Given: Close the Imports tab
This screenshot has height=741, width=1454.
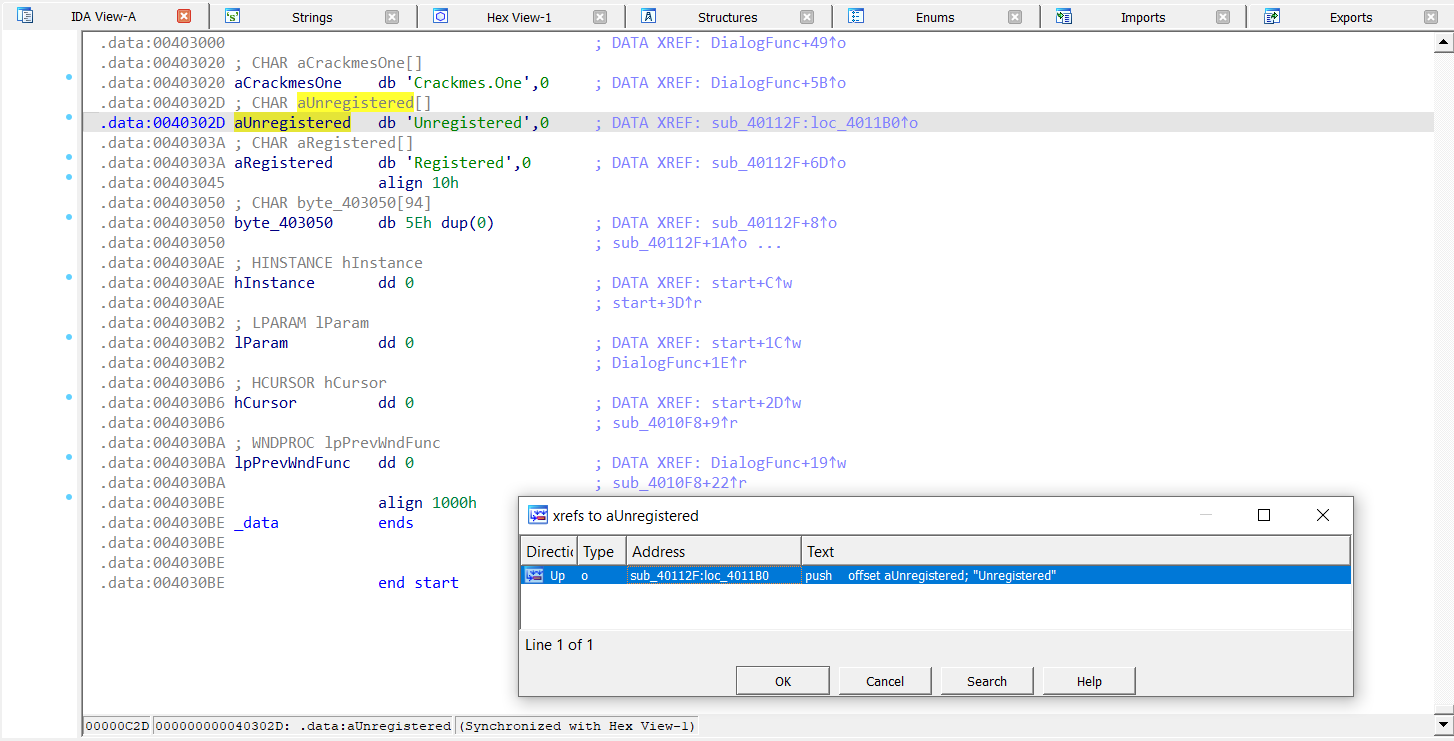Looking at the screenshot, I should click(1223, 17).
